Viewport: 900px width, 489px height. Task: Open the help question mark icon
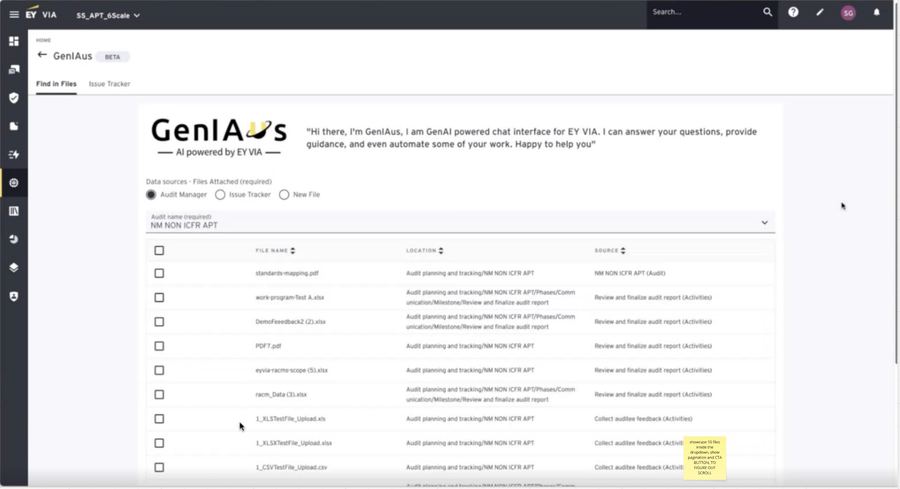(793, 12)
